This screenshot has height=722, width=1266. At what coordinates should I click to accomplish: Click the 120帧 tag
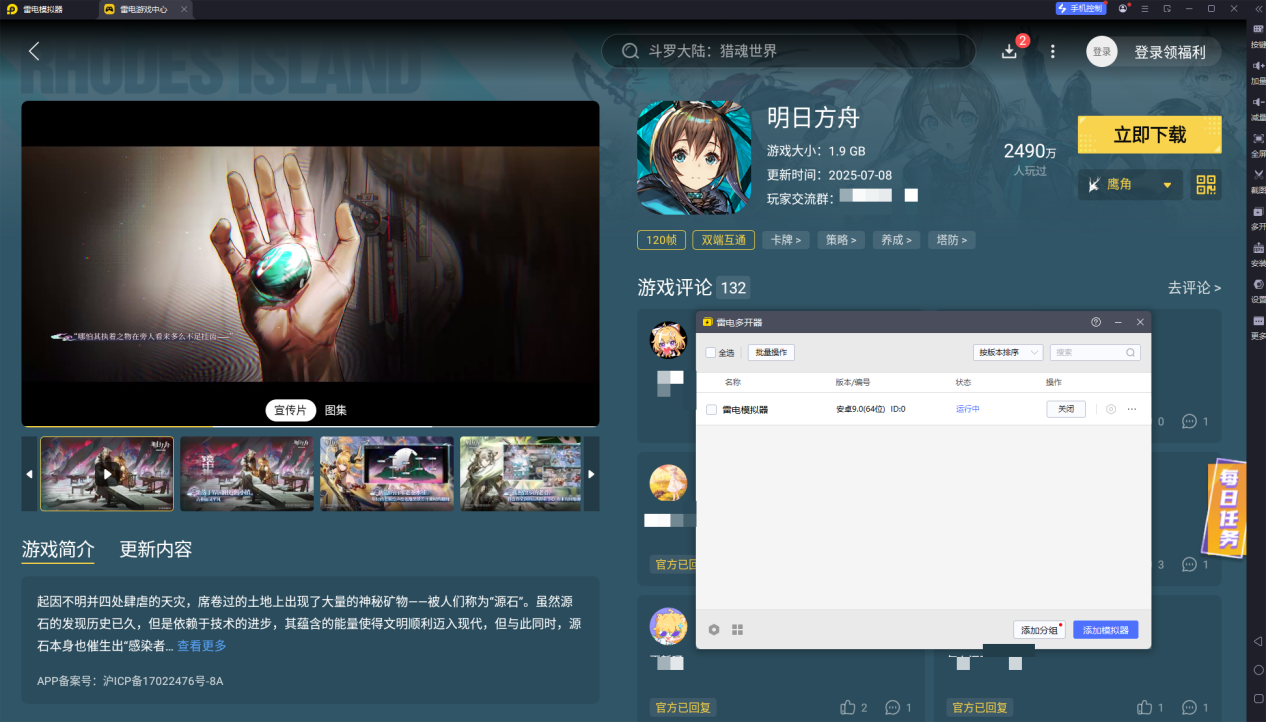661,240
